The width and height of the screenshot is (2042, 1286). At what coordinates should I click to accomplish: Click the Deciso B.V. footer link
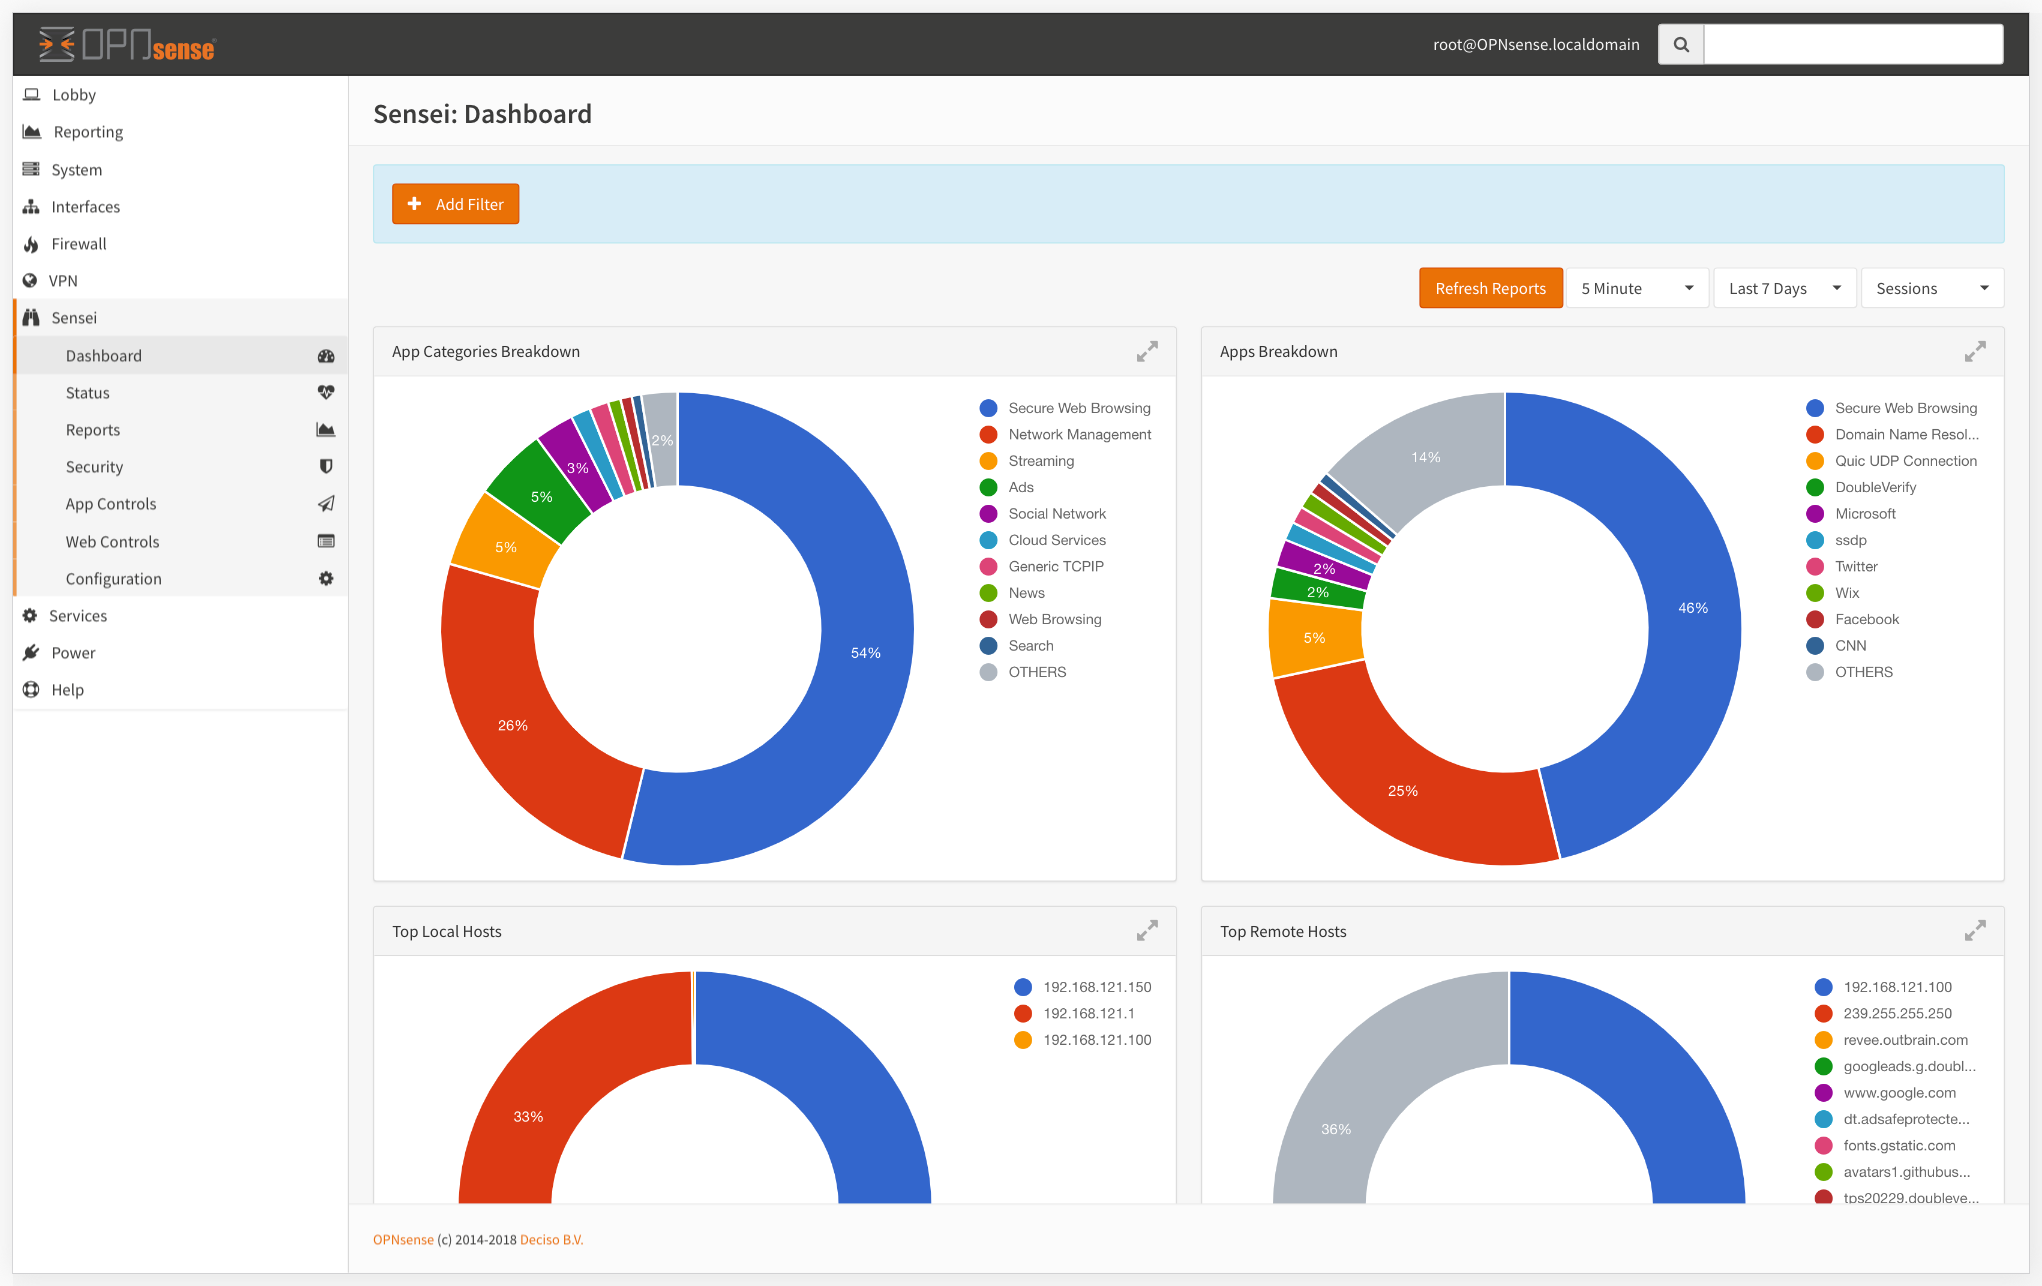[551, 1239]
